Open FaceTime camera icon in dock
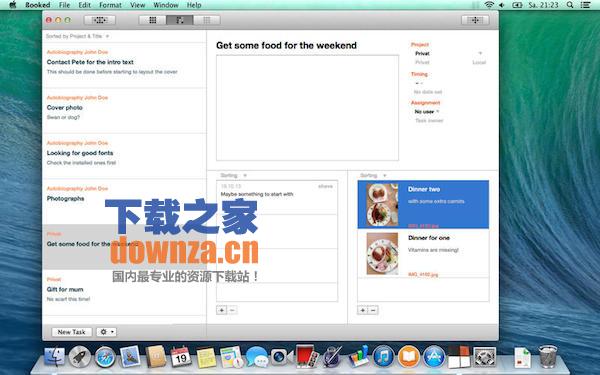The image size is (600, 375). coord(281,357)
